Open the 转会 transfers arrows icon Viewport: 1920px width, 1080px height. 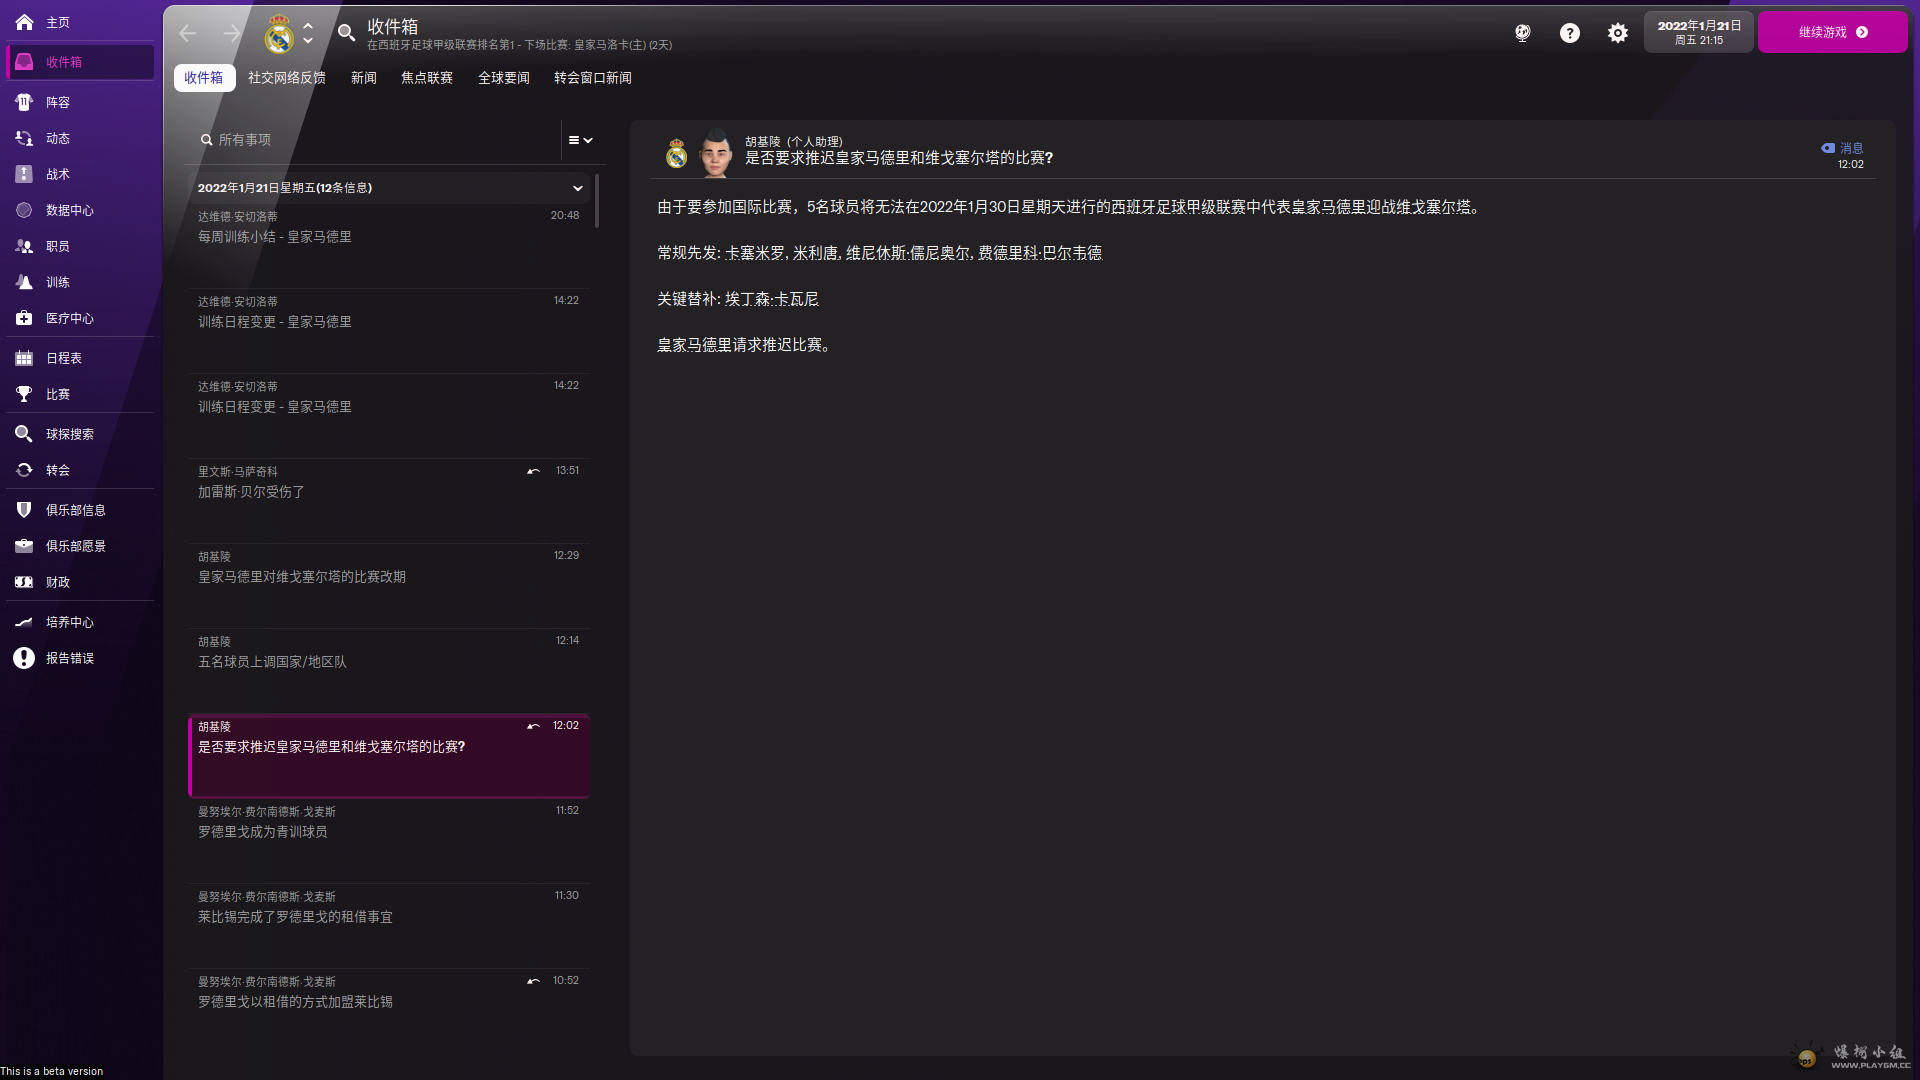(x=24, y=470)
